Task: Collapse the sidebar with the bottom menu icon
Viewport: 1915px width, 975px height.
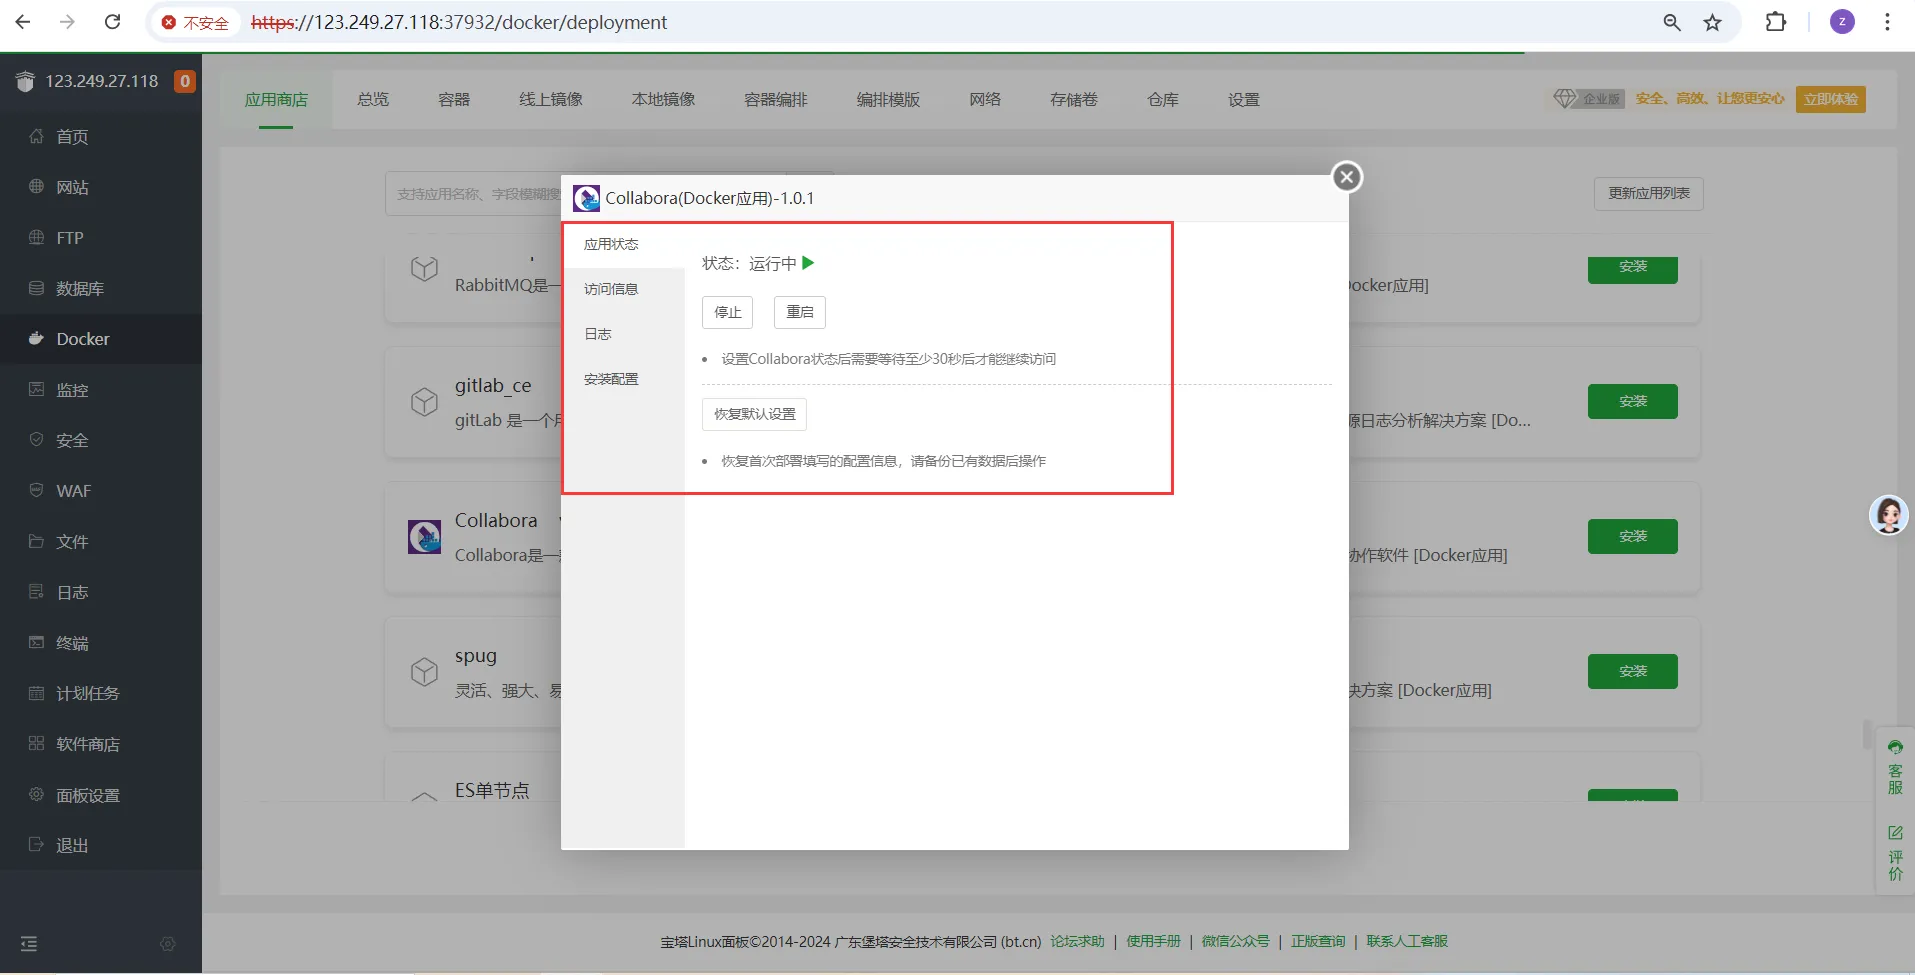Action: coord(29,943)
